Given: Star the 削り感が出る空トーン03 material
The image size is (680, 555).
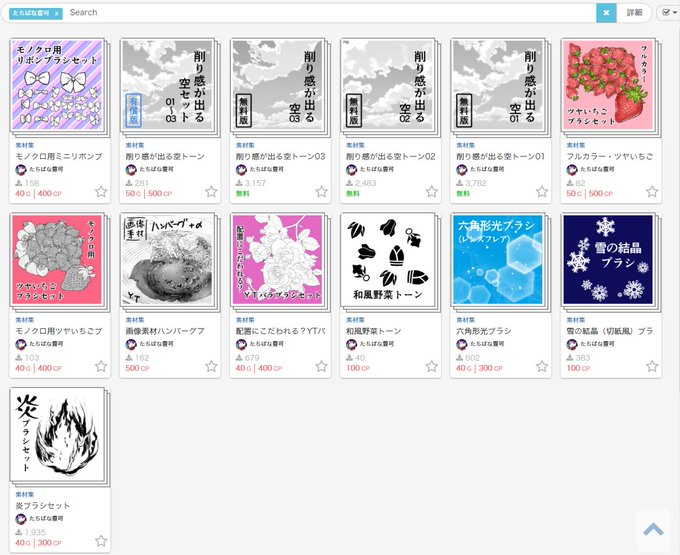Looking at the screenshot, I should click(x=321, y=192).
